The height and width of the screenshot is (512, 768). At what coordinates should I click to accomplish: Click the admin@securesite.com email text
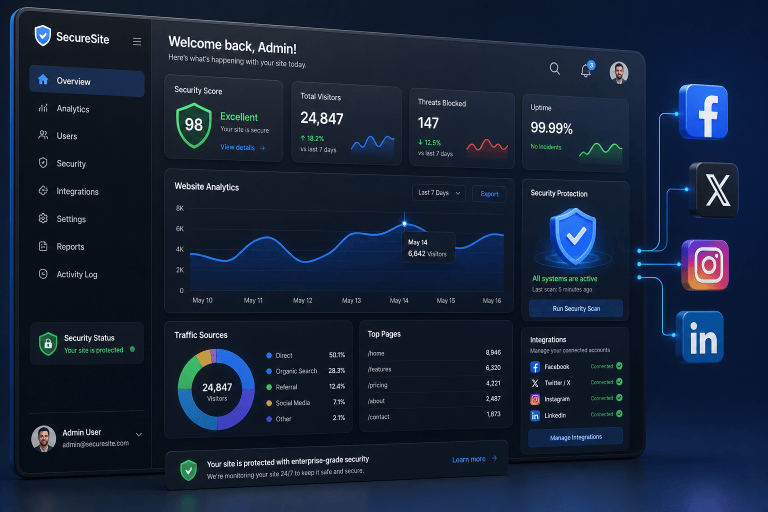tap(96, 444)
